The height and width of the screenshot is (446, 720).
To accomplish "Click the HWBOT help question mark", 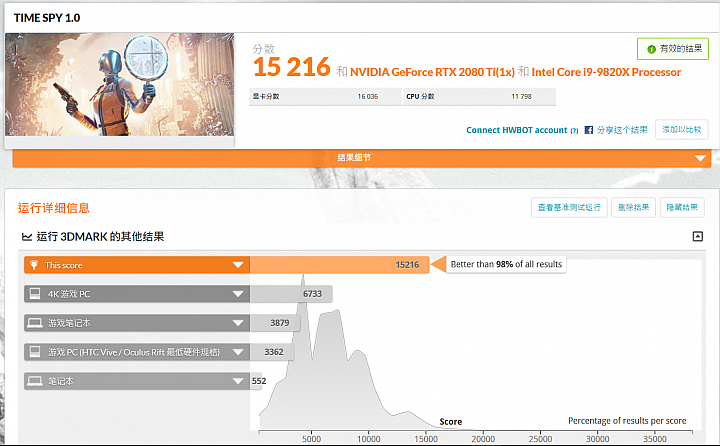I will click(x=574, y=131).
